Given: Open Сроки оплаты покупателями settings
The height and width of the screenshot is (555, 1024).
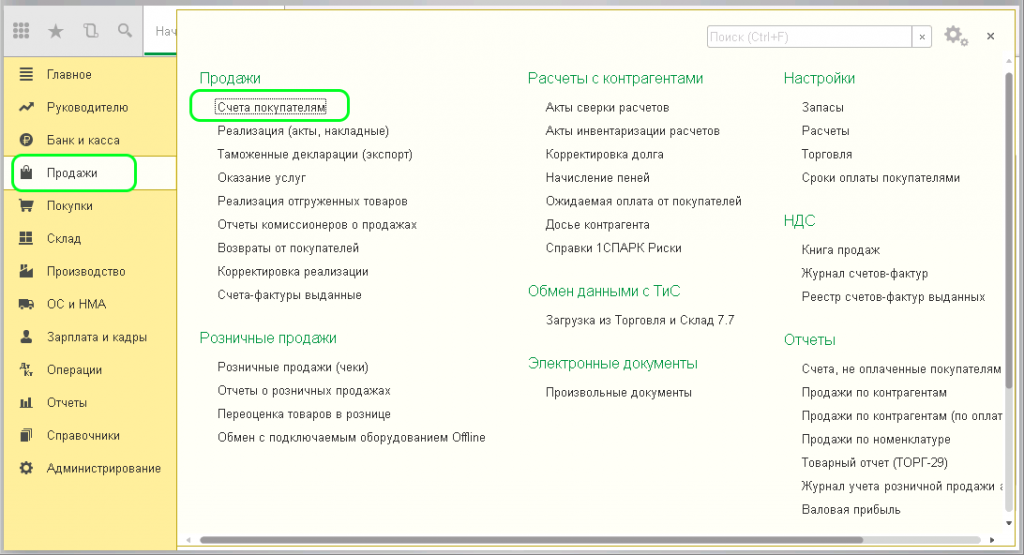Looking at the screenshot, I should (881, 178).
